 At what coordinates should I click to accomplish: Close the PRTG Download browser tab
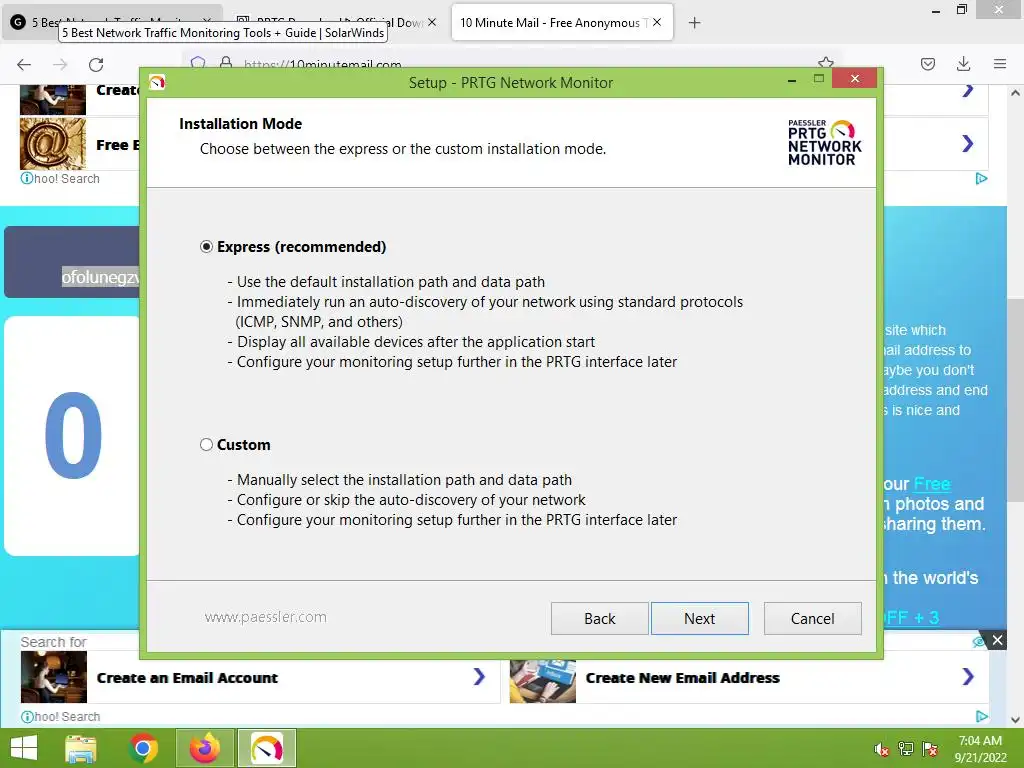coord(432,22)
